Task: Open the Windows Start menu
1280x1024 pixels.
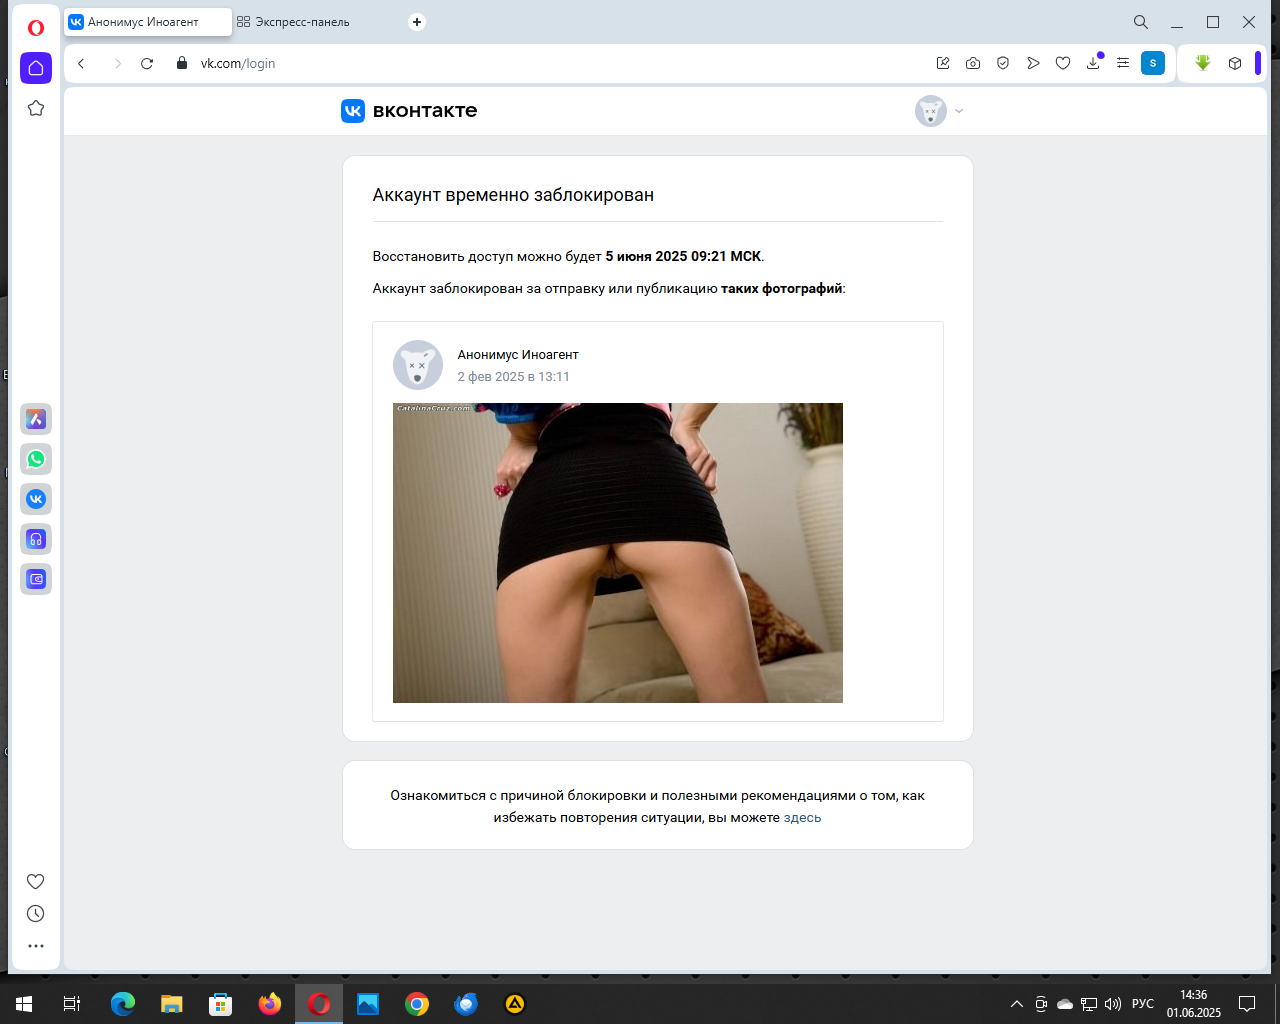Action: tap(24, 1004)
